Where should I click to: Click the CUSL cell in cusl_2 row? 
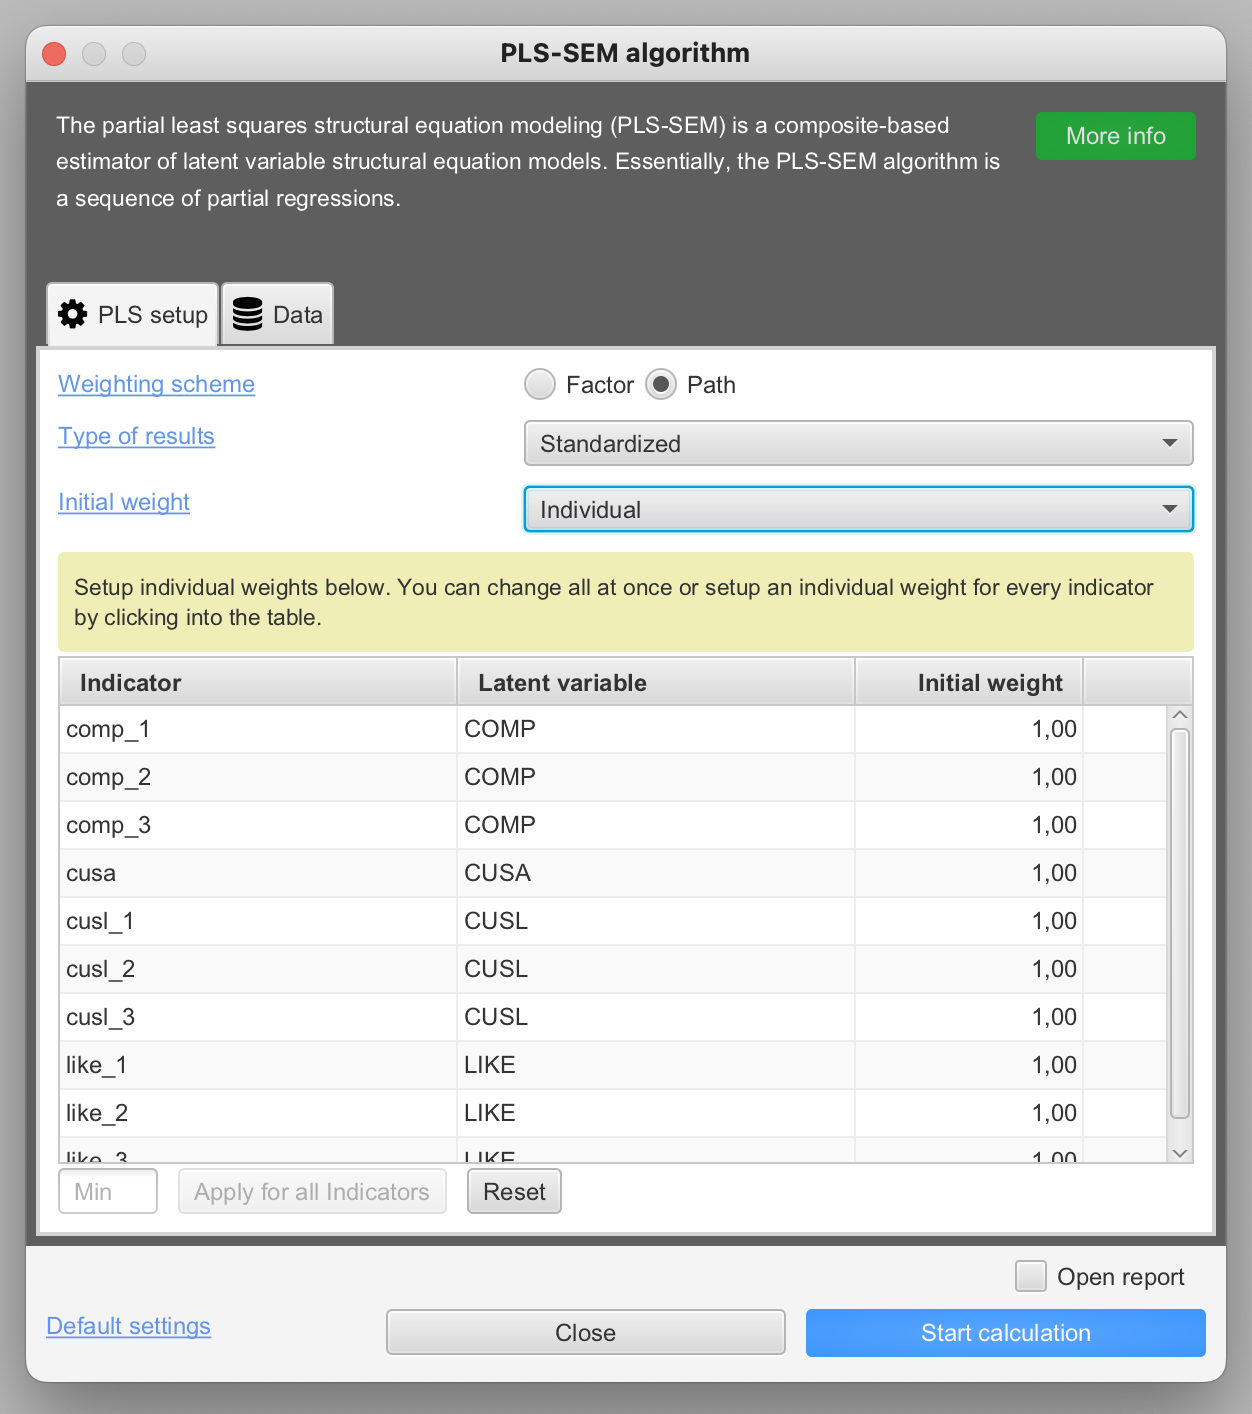click(x=656, y=969)
